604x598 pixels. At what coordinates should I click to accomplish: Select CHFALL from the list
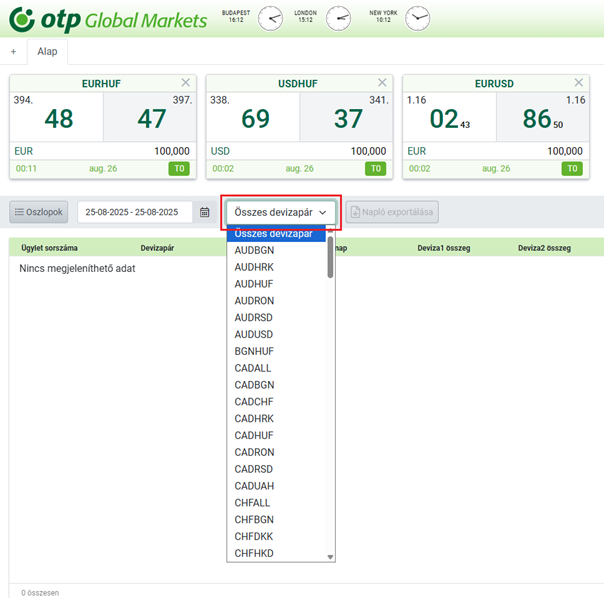(276, 503)
